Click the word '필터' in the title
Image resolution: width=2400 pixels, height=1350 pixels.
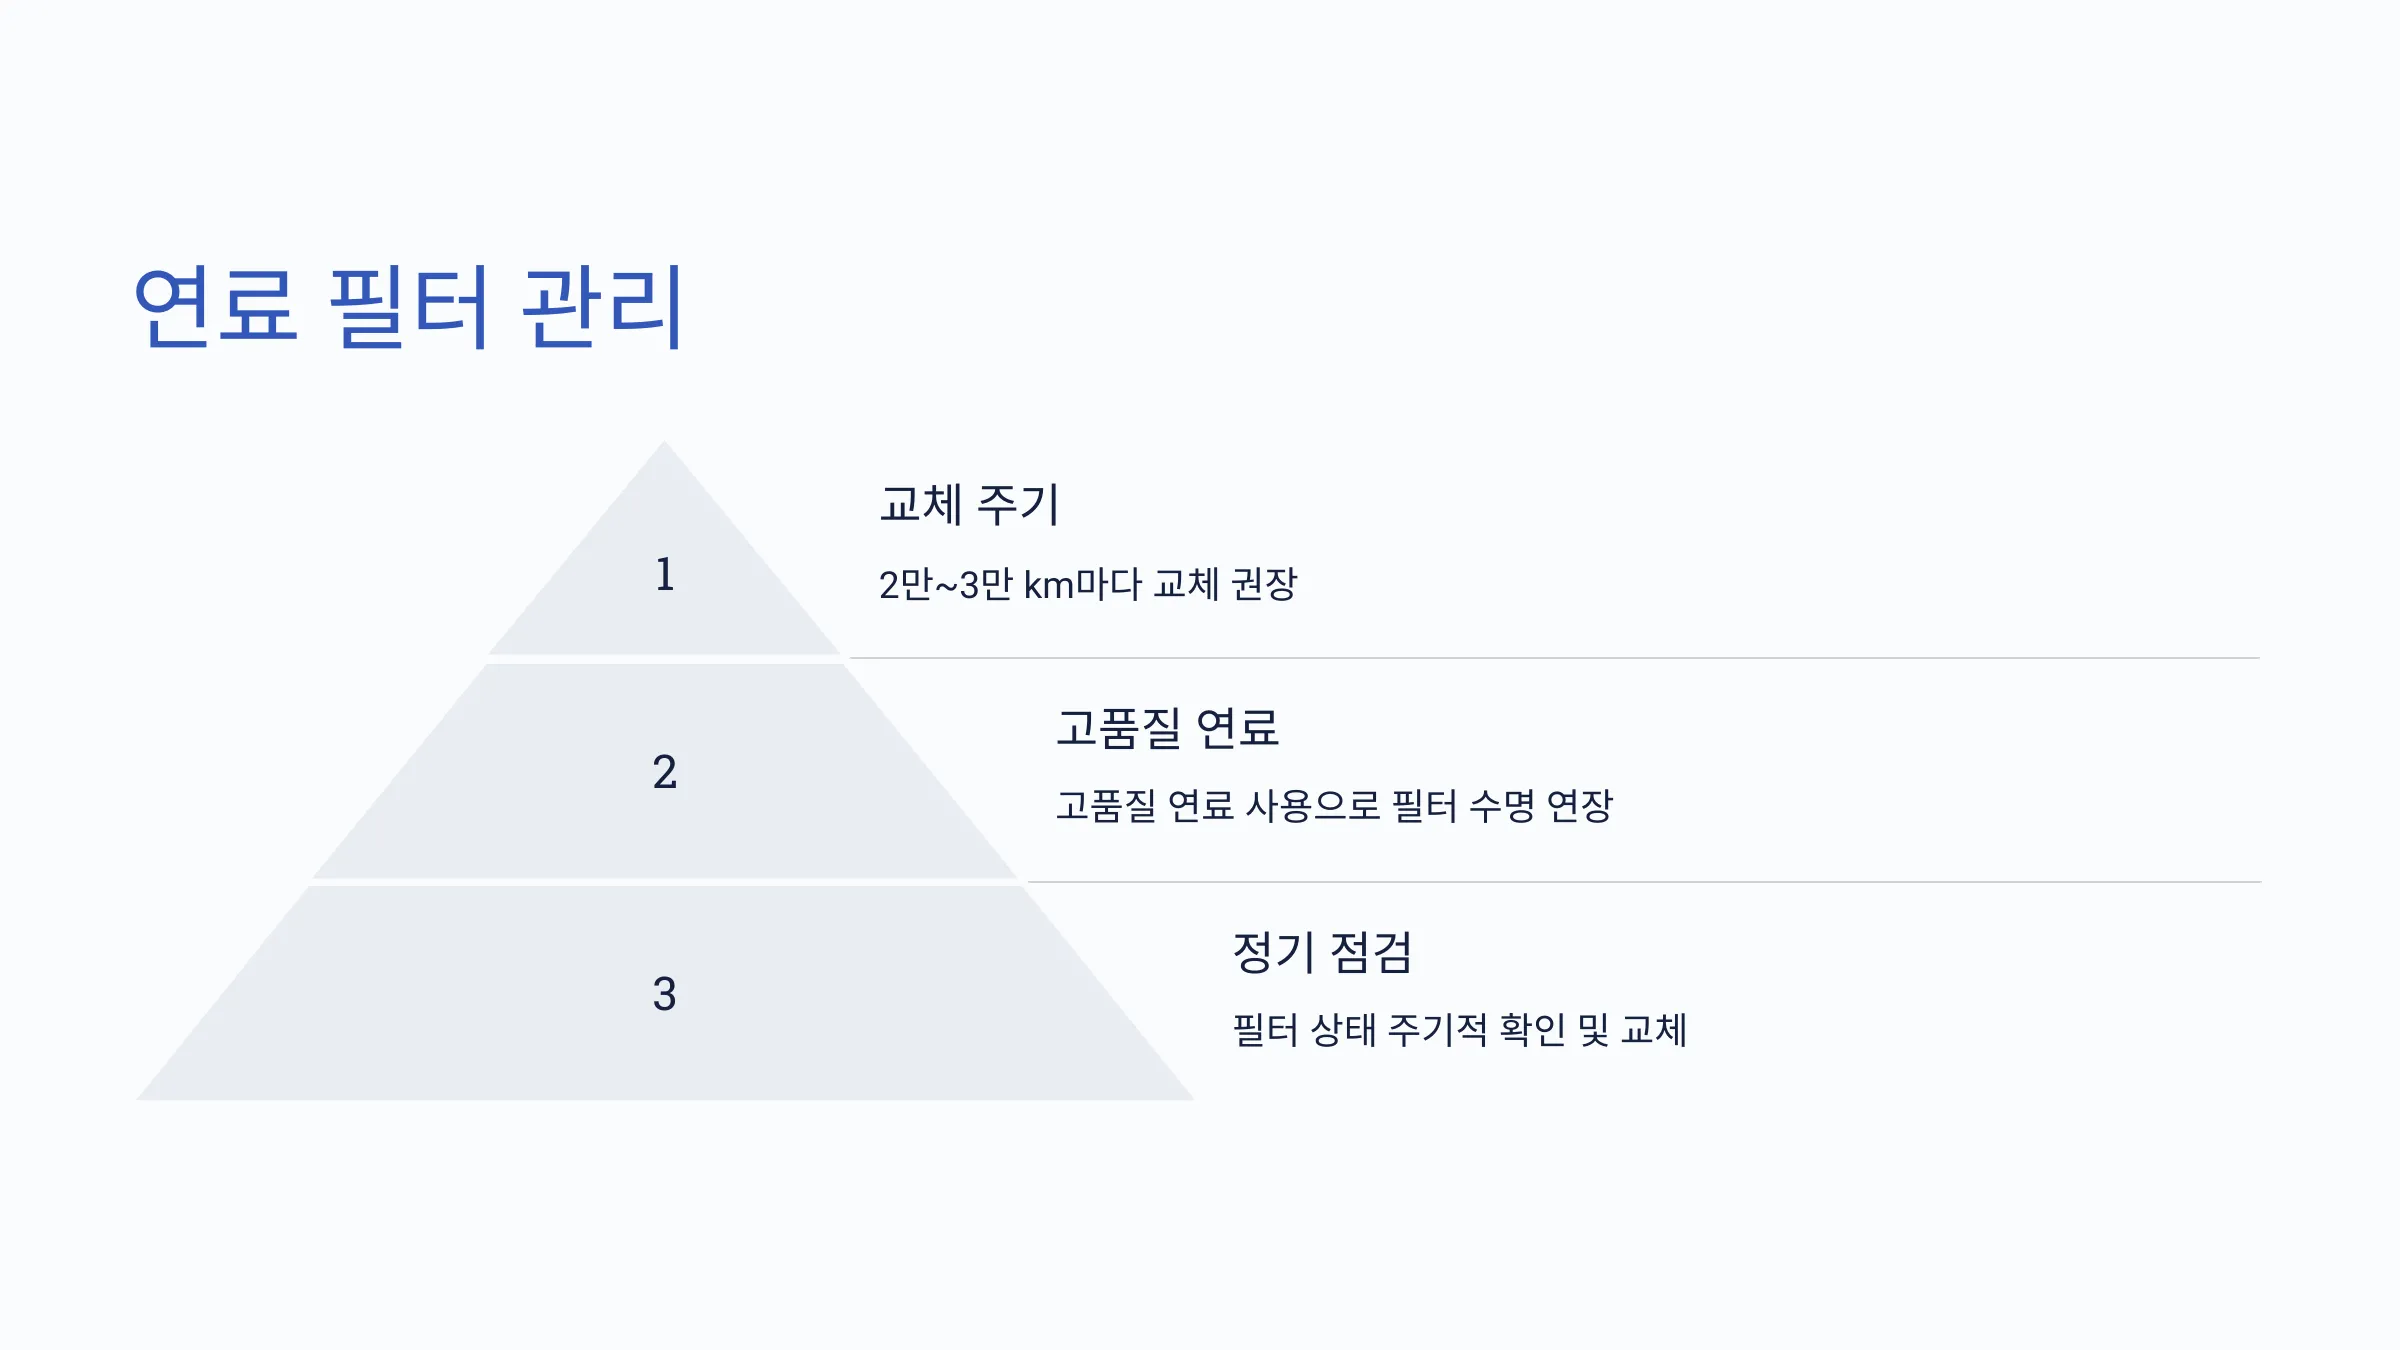(408, 307)
